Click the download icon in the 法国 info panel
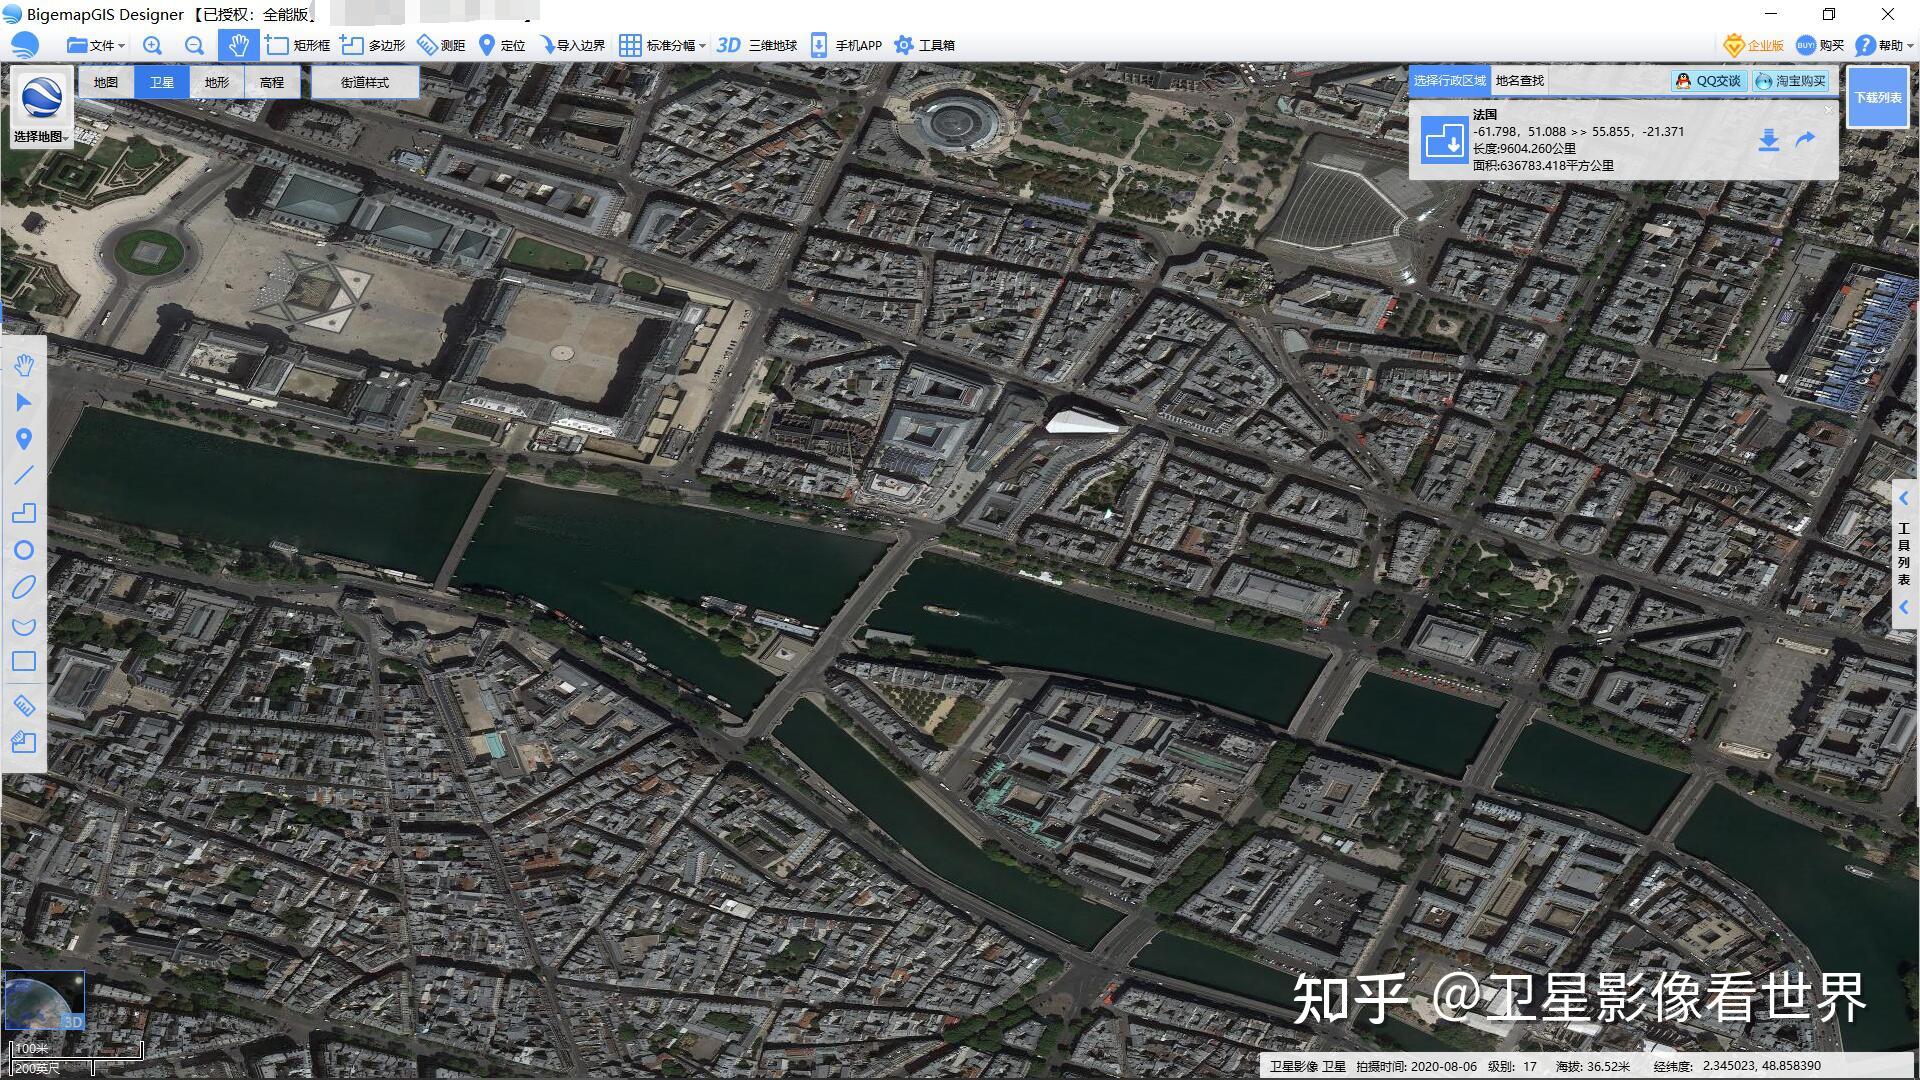Screen dimensions: 1920x1080 pyautogui.click(x=1768, y=140)
